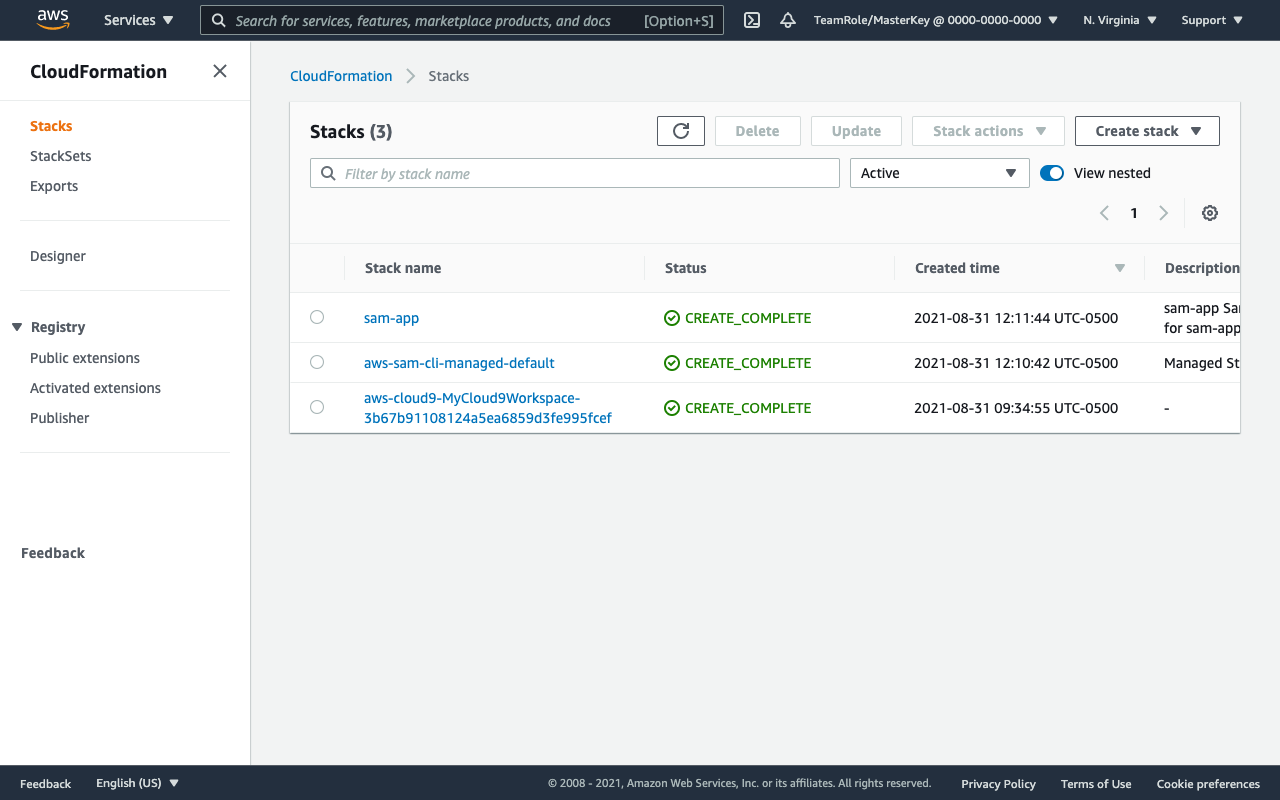Image resolution: width=1280 pixels, height=800 pixels.
Task: Open the aws-sam-cli-managed-default stack link
Action: [x=459, y=363]
